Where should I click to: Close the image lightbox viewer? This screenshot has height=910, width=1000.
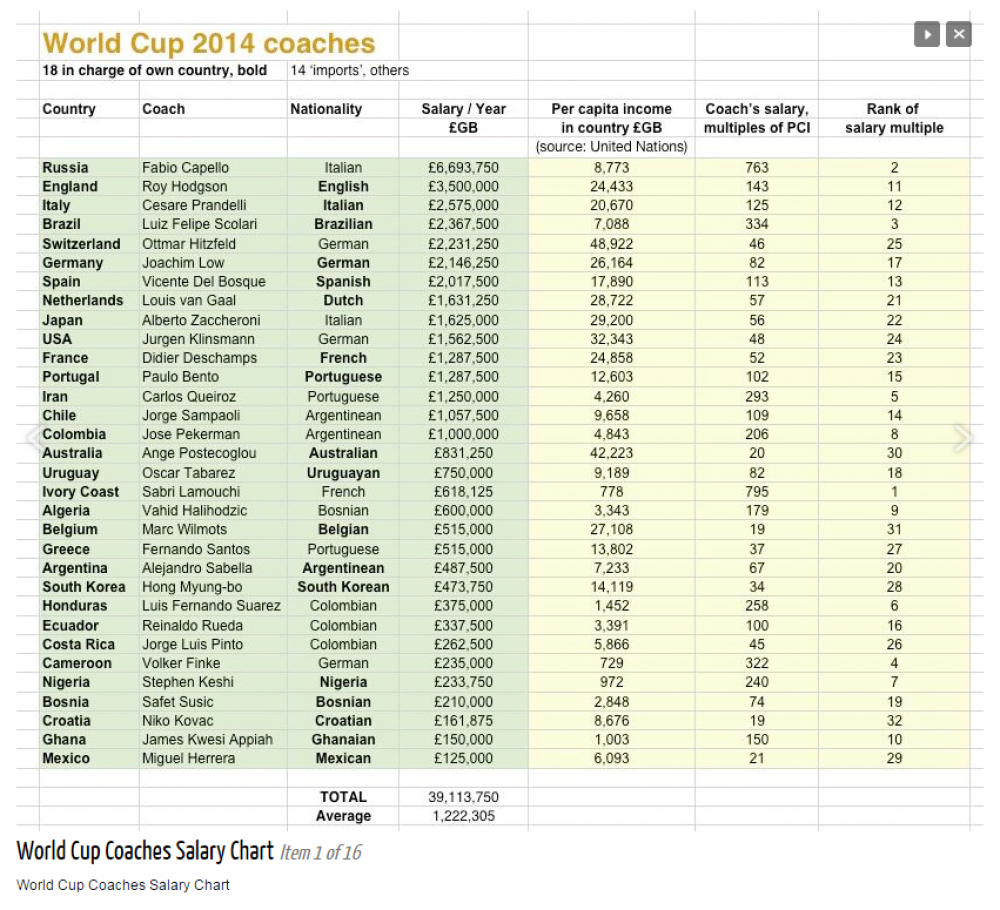[x=959, y=34]
